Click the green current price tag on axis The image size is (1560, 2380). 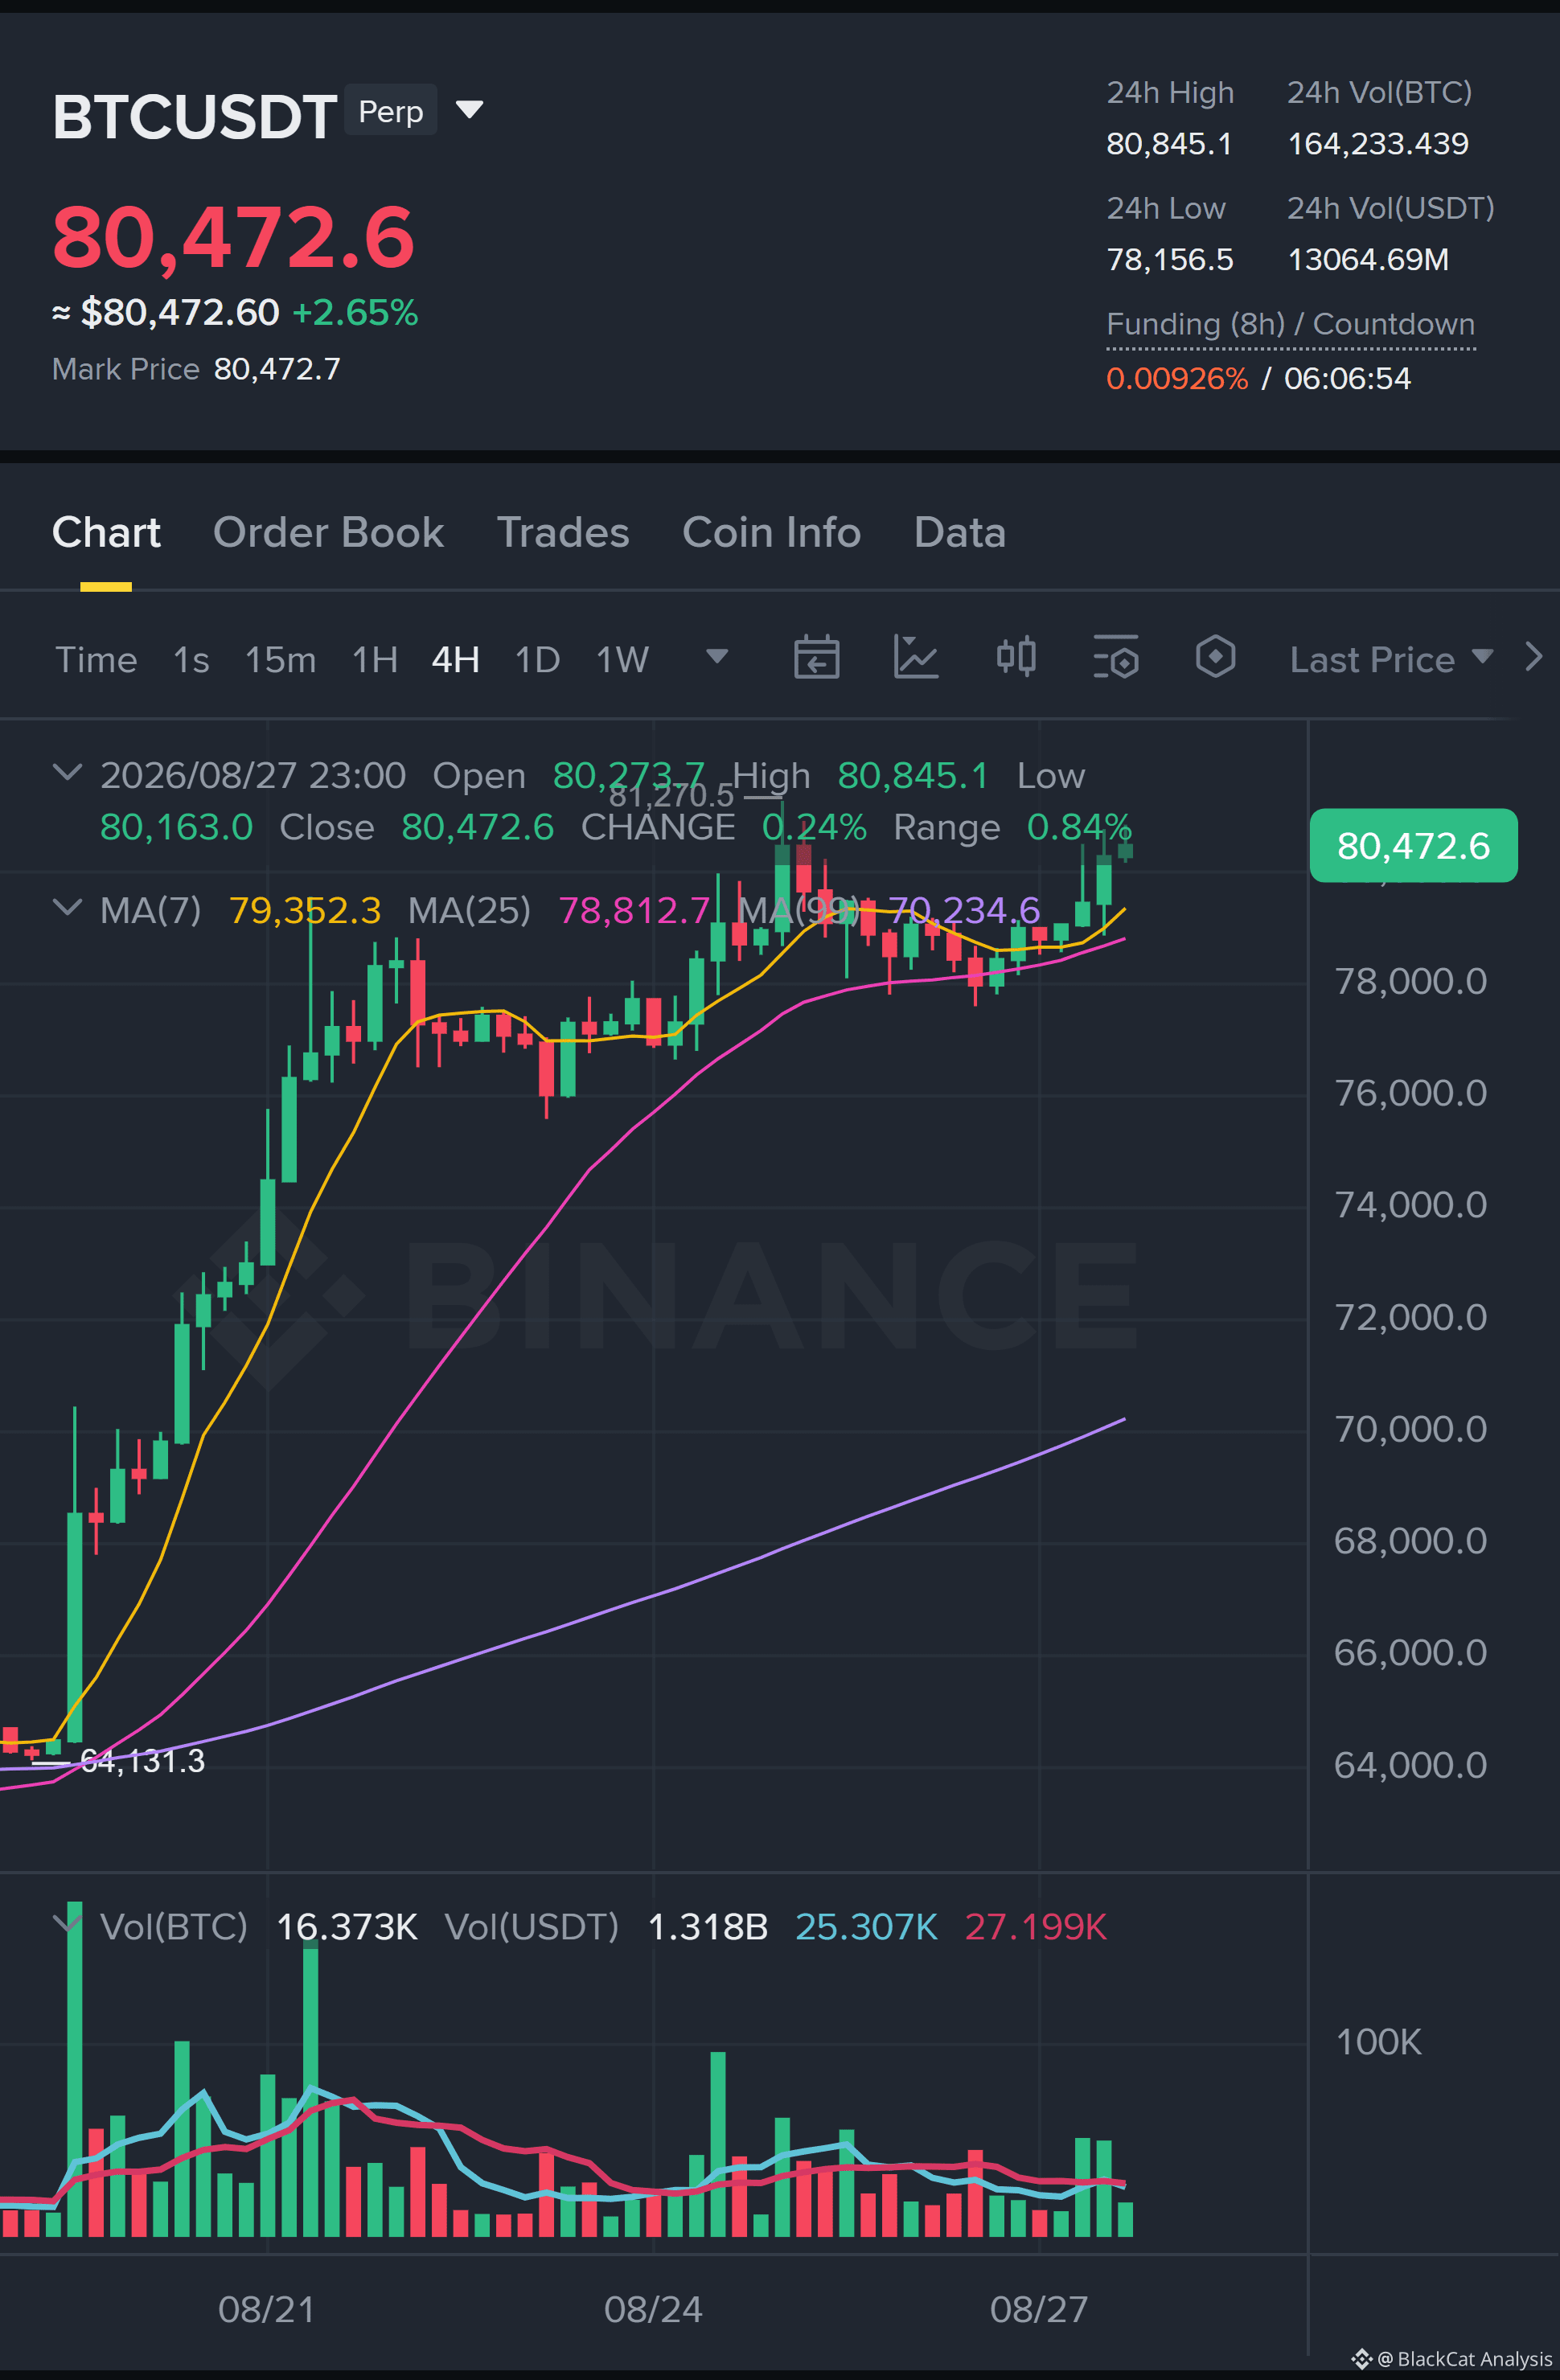coord(1413,845)
